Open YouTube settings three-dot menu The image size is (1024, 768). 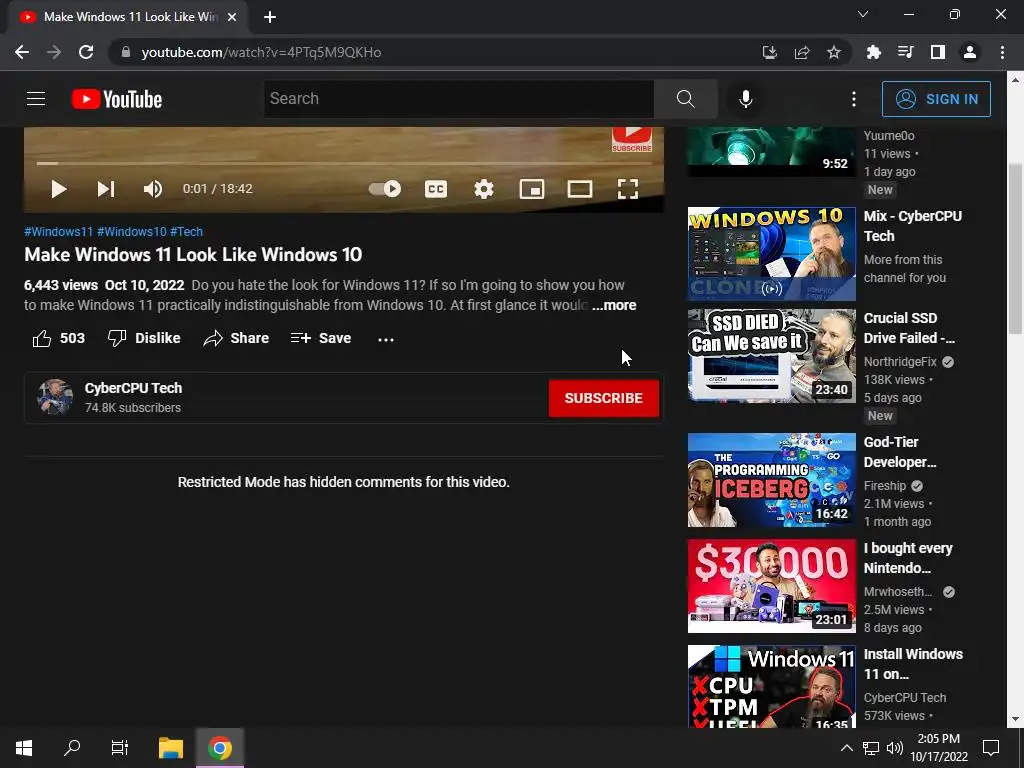854,99
